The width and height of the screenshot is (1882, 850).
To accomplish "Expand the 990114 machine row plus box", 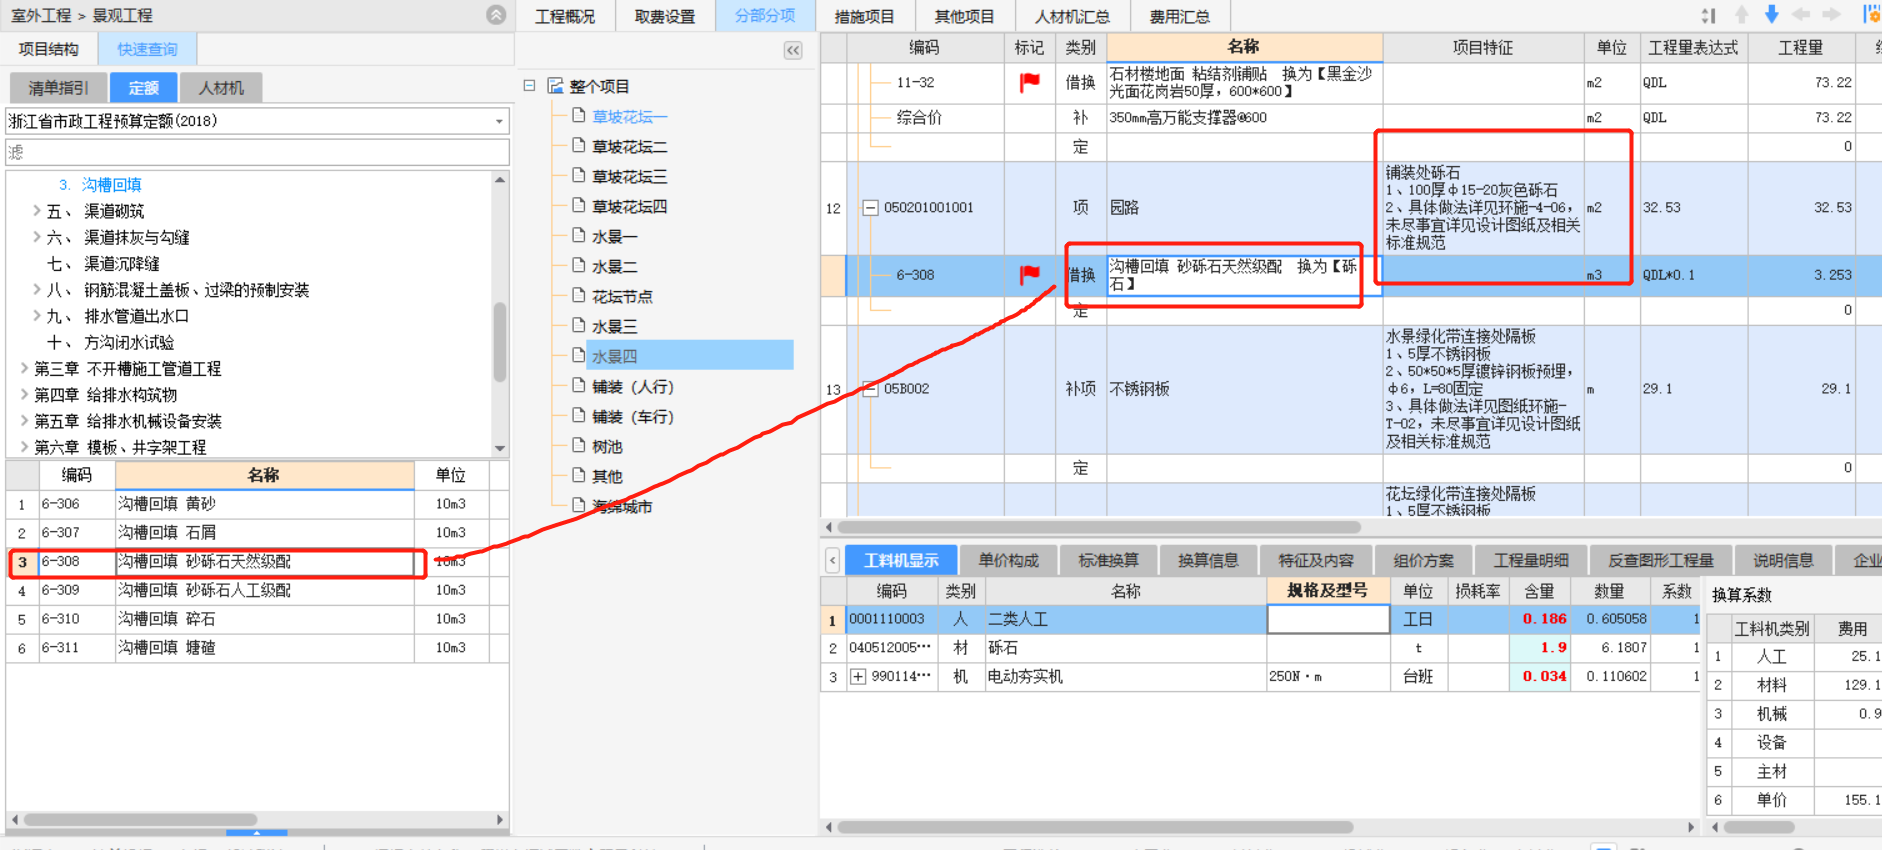I will [858, 677].
